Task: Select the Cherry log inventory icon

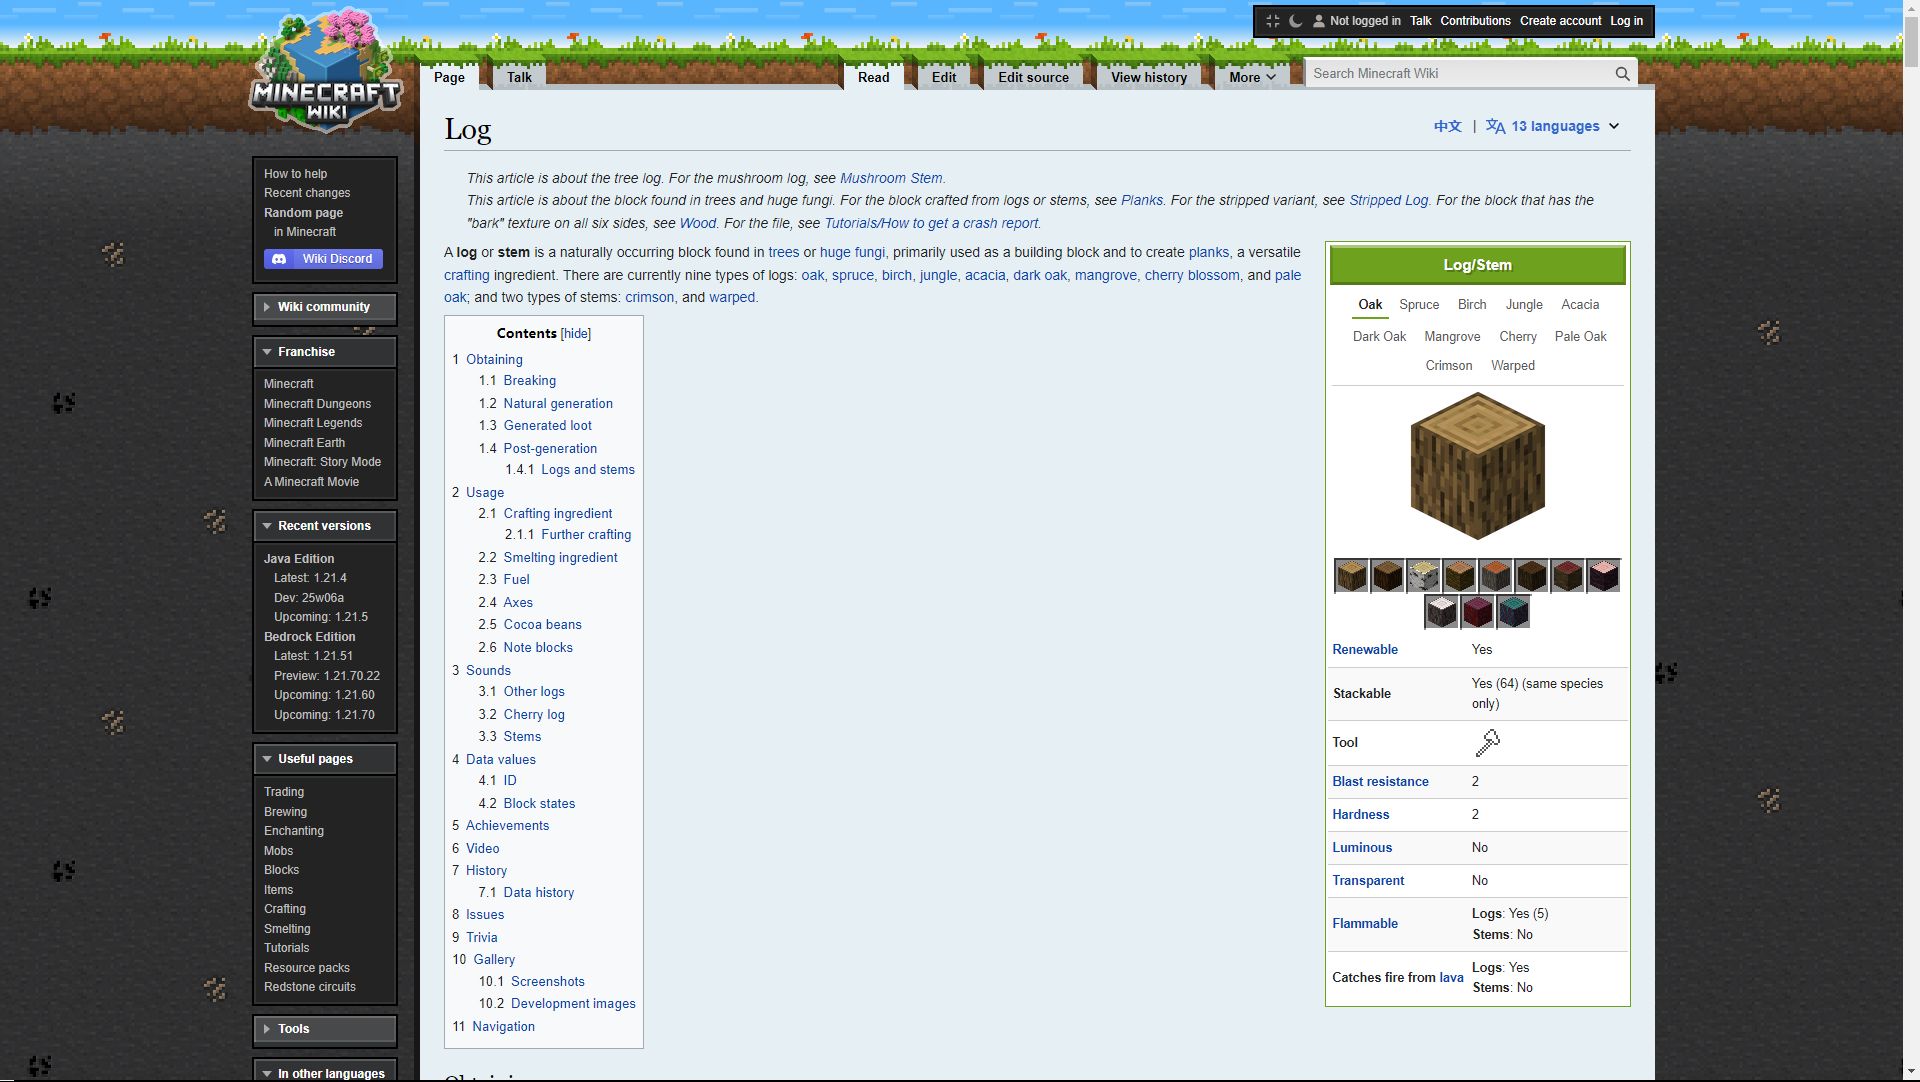Action: [1603, 576]
